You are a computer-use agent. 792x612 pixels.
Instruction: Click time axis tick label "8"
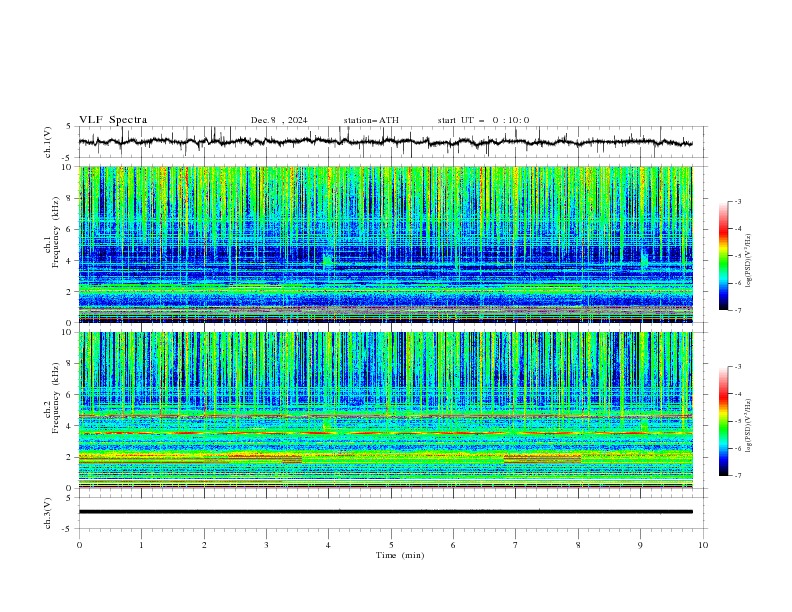[x=578, y=545]
